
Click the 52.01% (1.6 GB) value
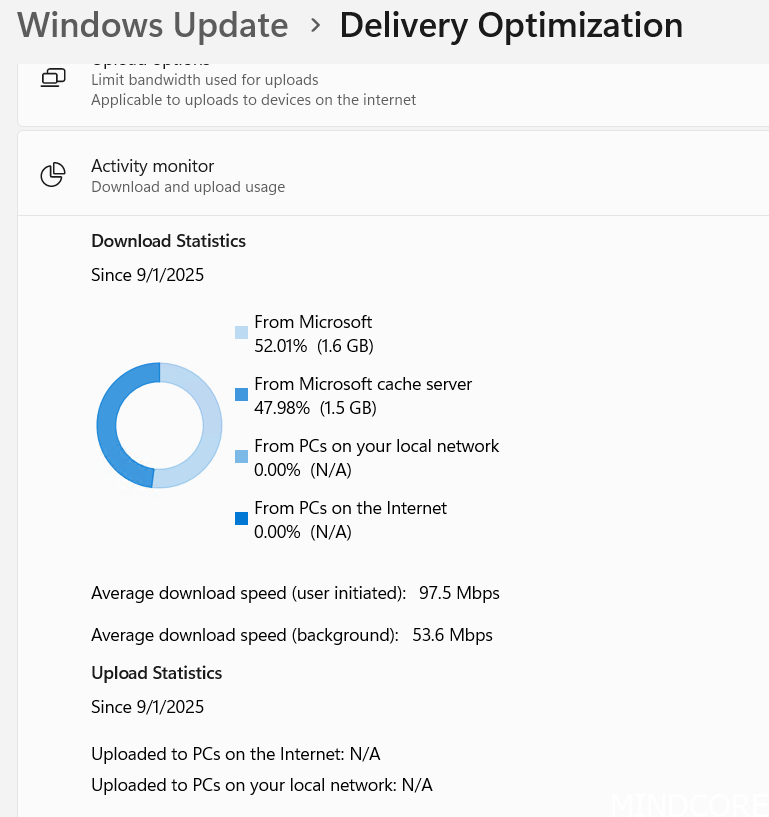tap(314, 346)
